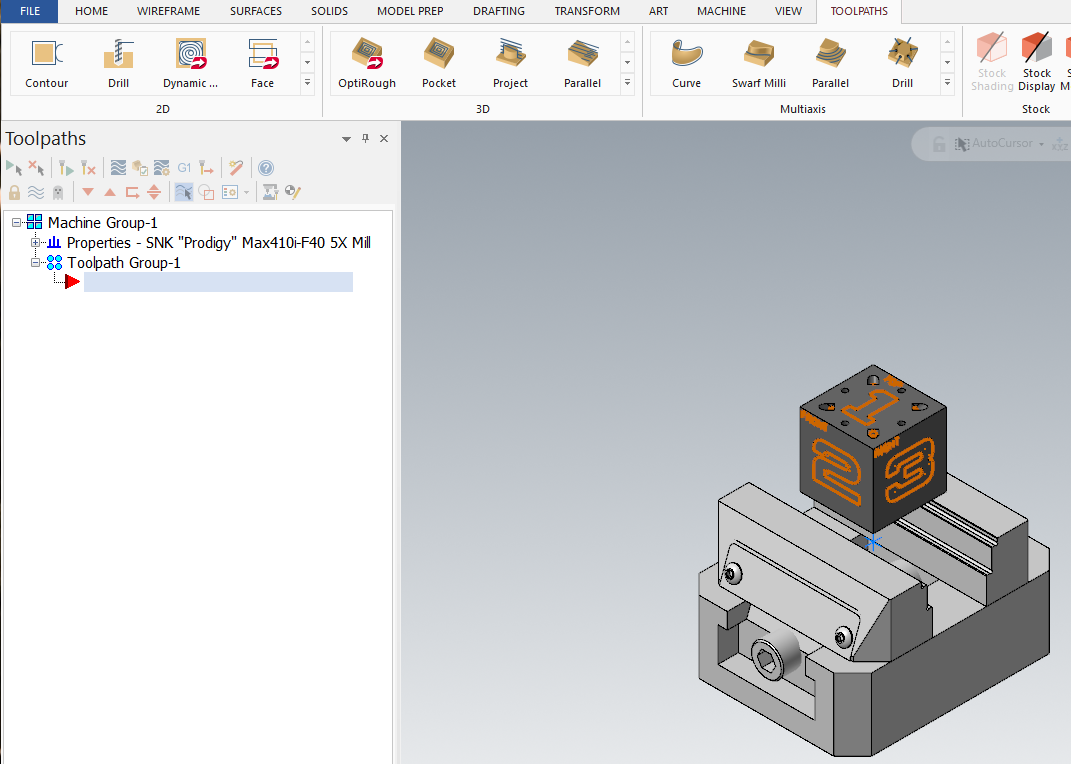The width and height of the screenshot is (1071, 764).
Task: Open simulator options icon
Action: tap(162, 167)
